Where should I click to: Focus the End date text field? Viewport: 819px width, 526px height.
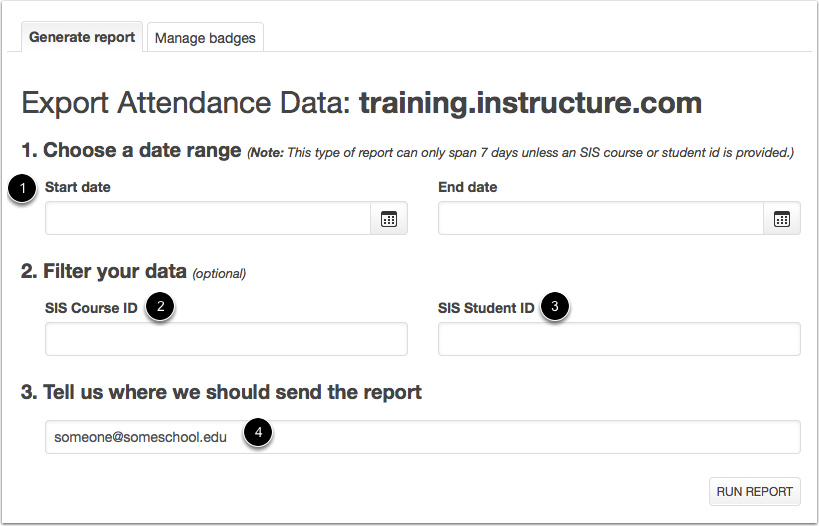601,218
